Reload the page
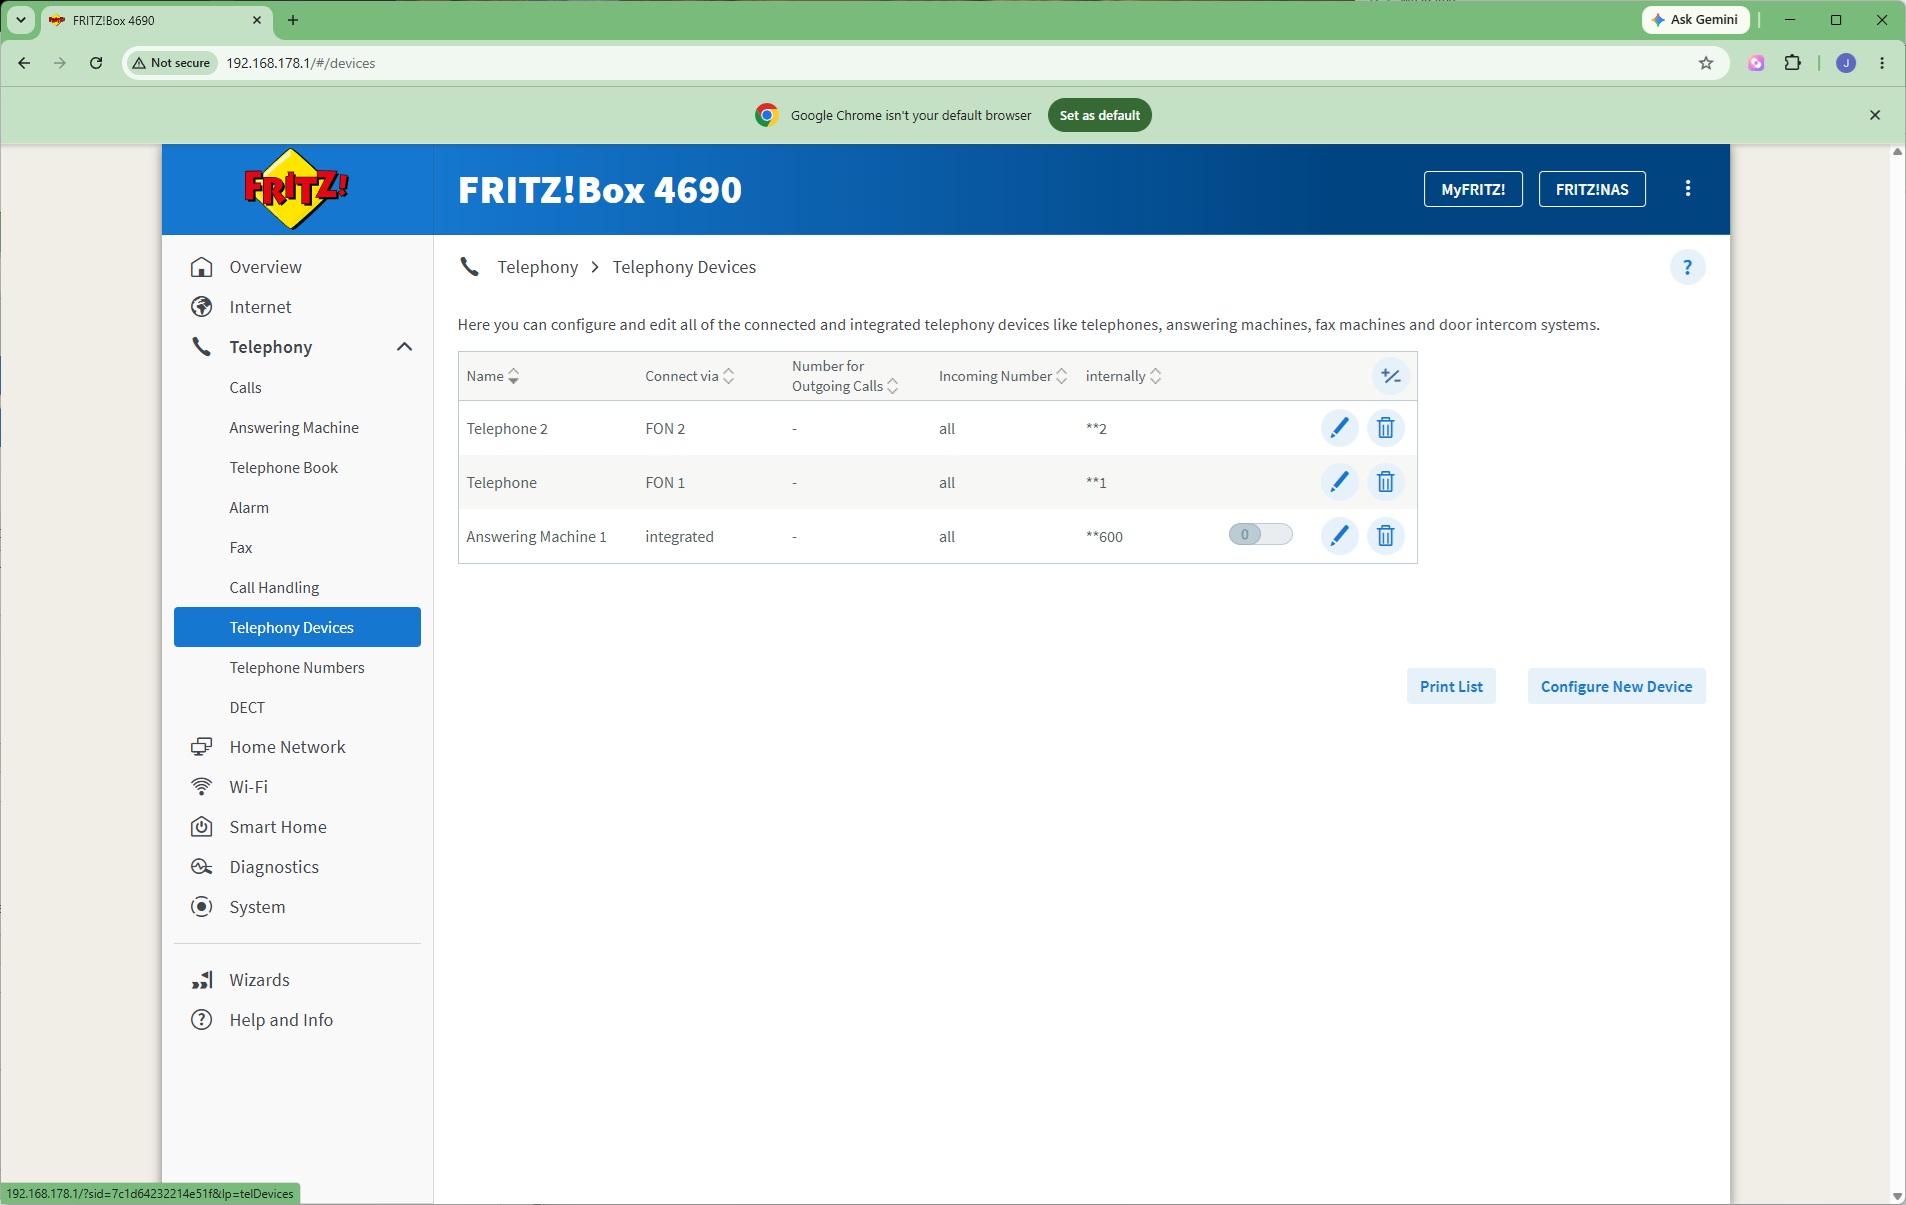 (96, 63)
